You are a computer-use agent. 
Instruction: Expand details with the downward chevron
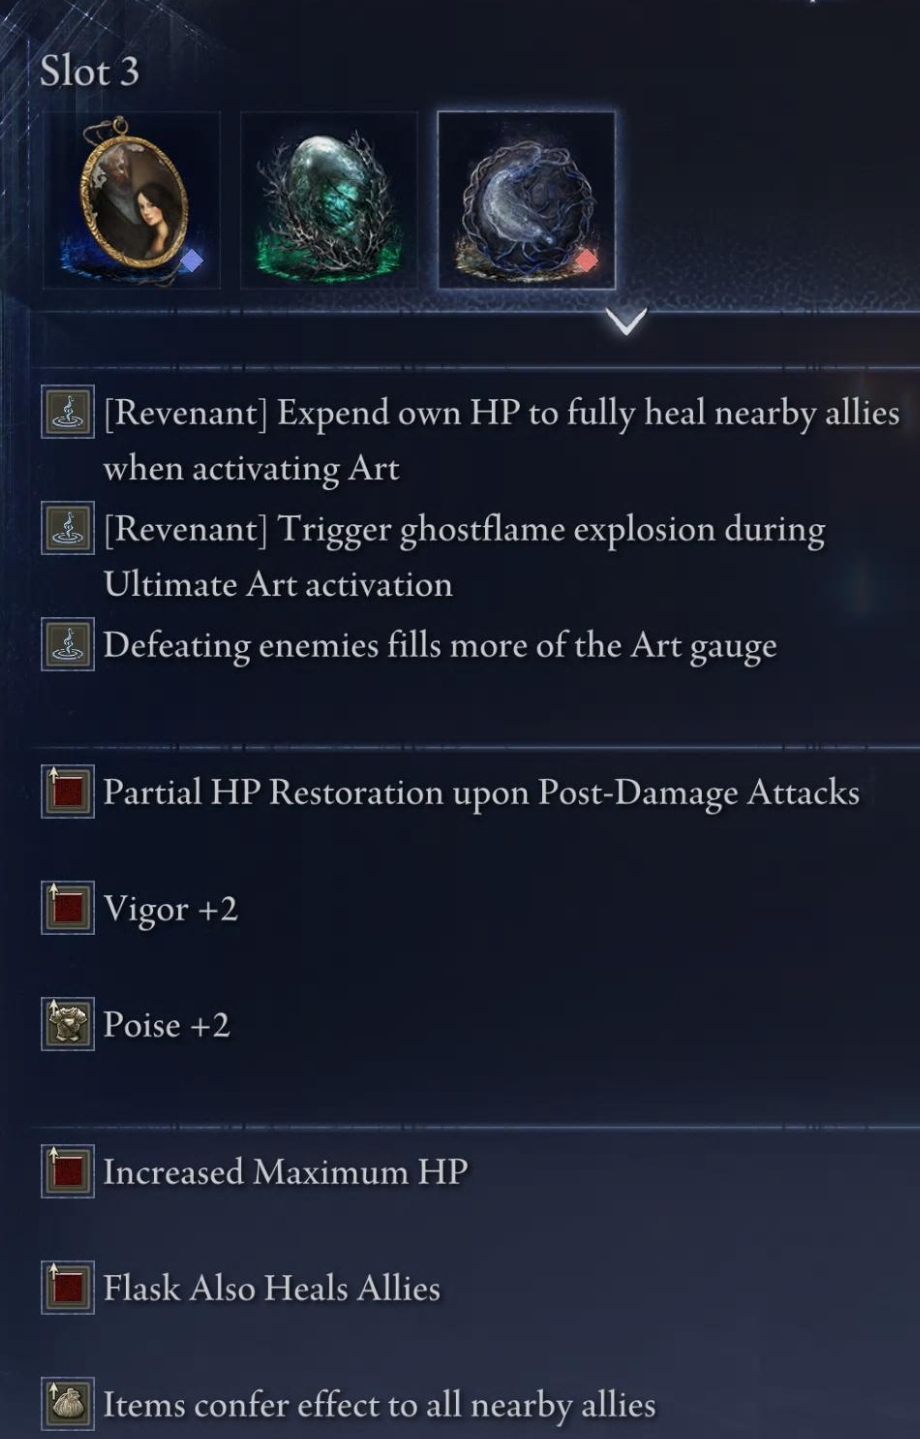pos(626,321)
